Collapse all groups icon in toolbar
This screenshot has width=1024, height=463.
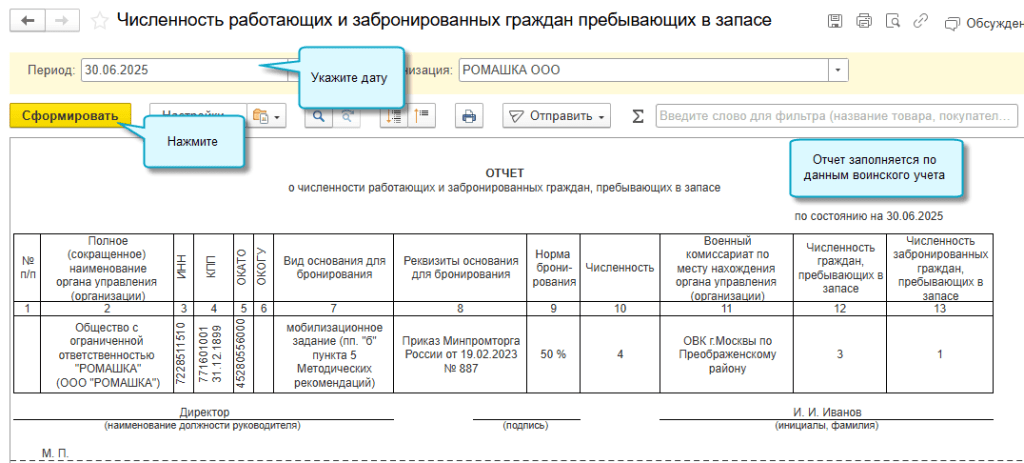[422, 116]
